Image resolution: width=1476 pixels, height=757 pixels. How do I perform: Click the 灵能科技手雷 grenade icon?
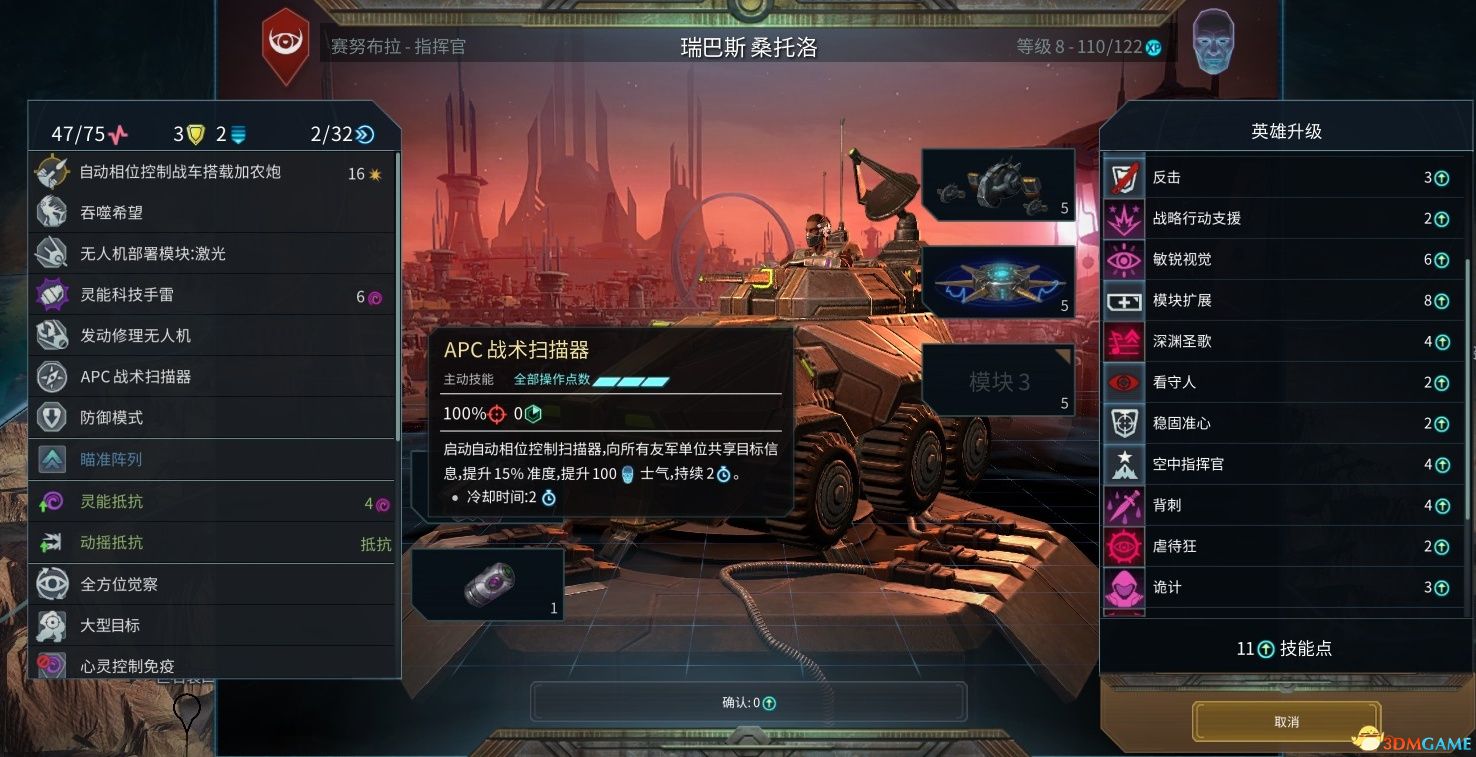(x=52, y=295)
